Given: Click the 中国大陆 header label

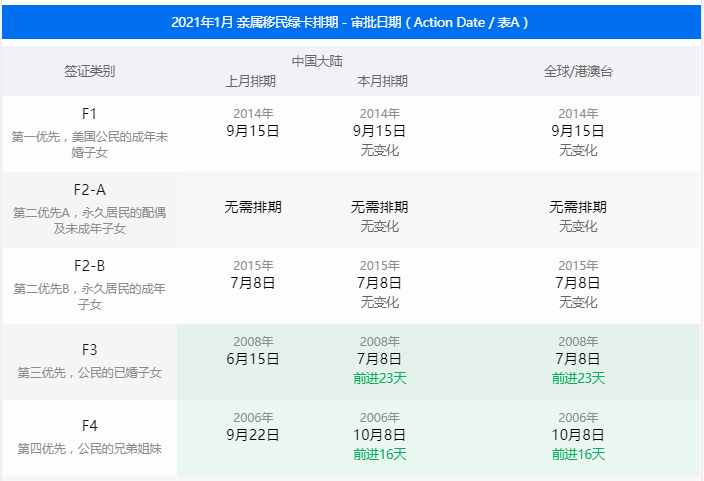Looking at the screenshot, I should [317, 61].
